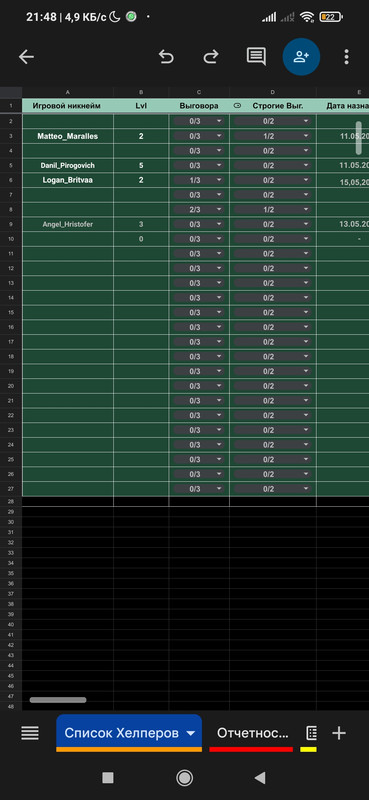The height and width of the screenshot is (800, 369).
Task: Open Выговора dropdown in row 27
Action: click(199, 489)
